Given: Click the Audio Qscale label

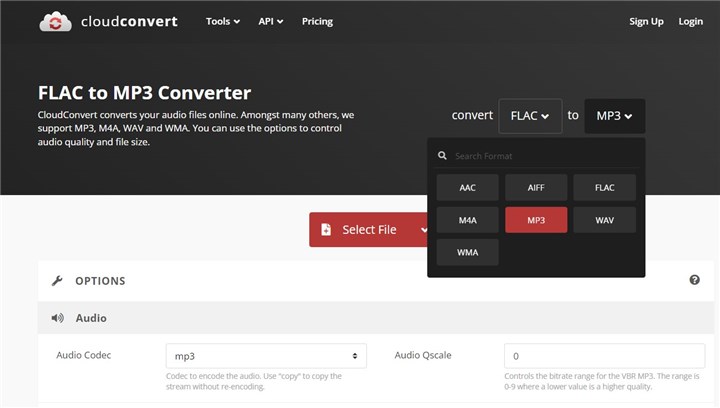Looking at the screenshot, I should 423,355.
